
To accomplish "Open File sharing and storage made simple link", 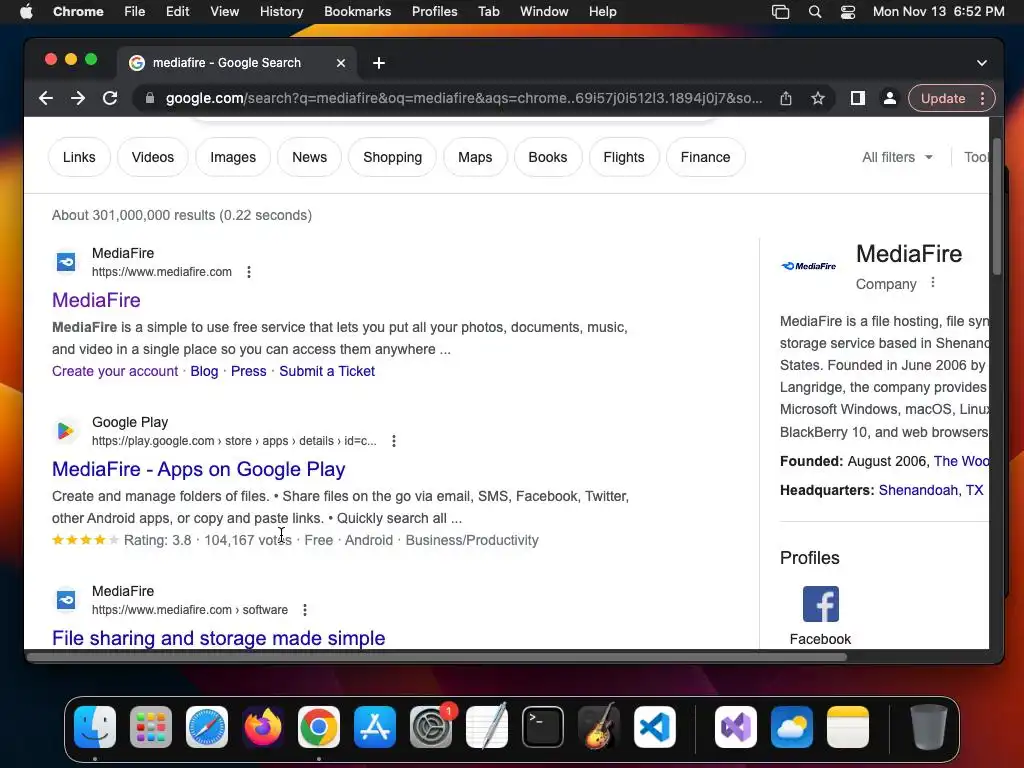I will tap(219, 638).
